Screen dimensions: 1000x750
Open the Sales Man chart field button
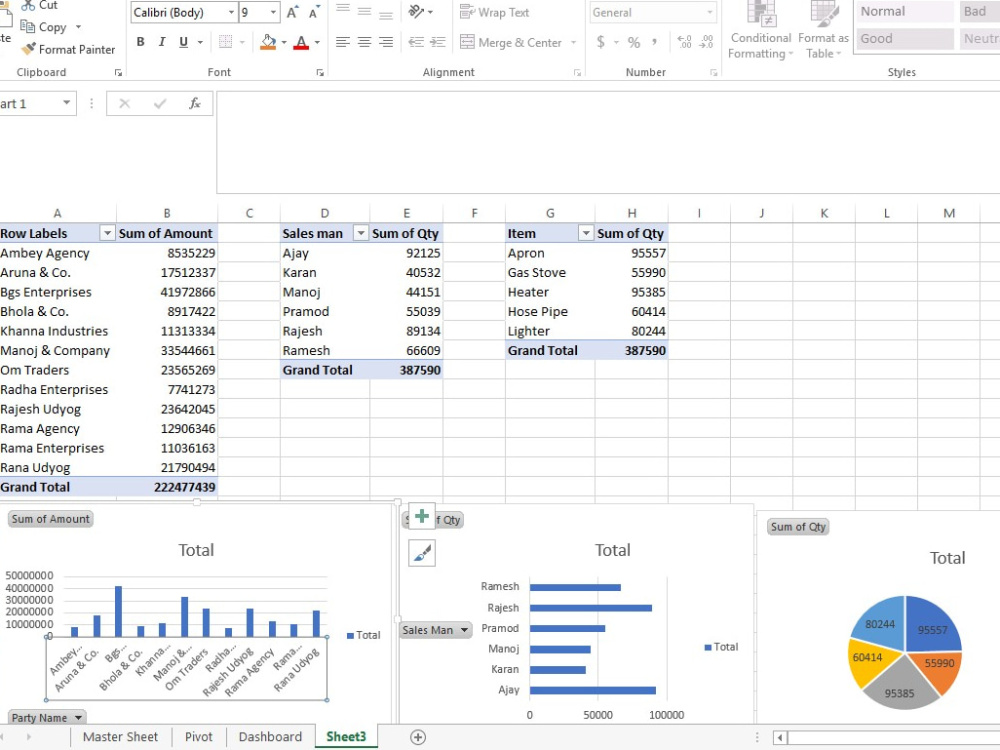(436, 630)
